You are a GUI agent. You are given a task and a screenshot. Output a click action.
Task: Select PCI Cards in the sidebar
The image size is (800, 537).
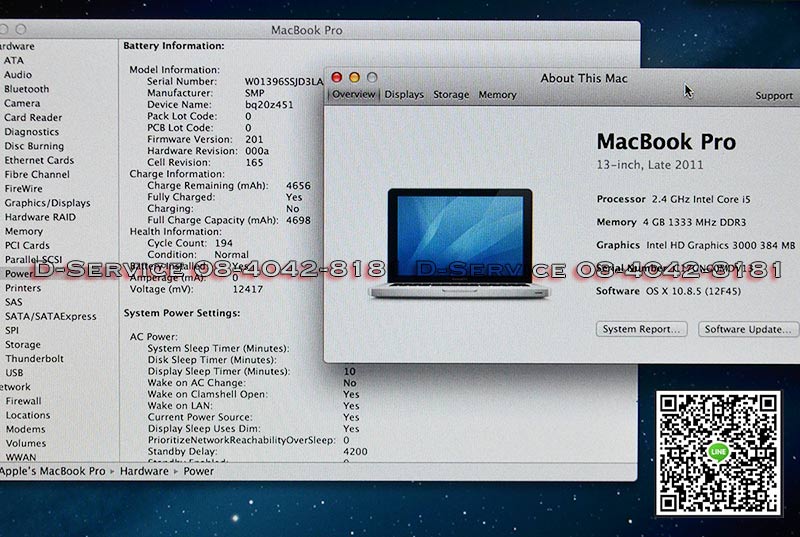tap(27, 245)
